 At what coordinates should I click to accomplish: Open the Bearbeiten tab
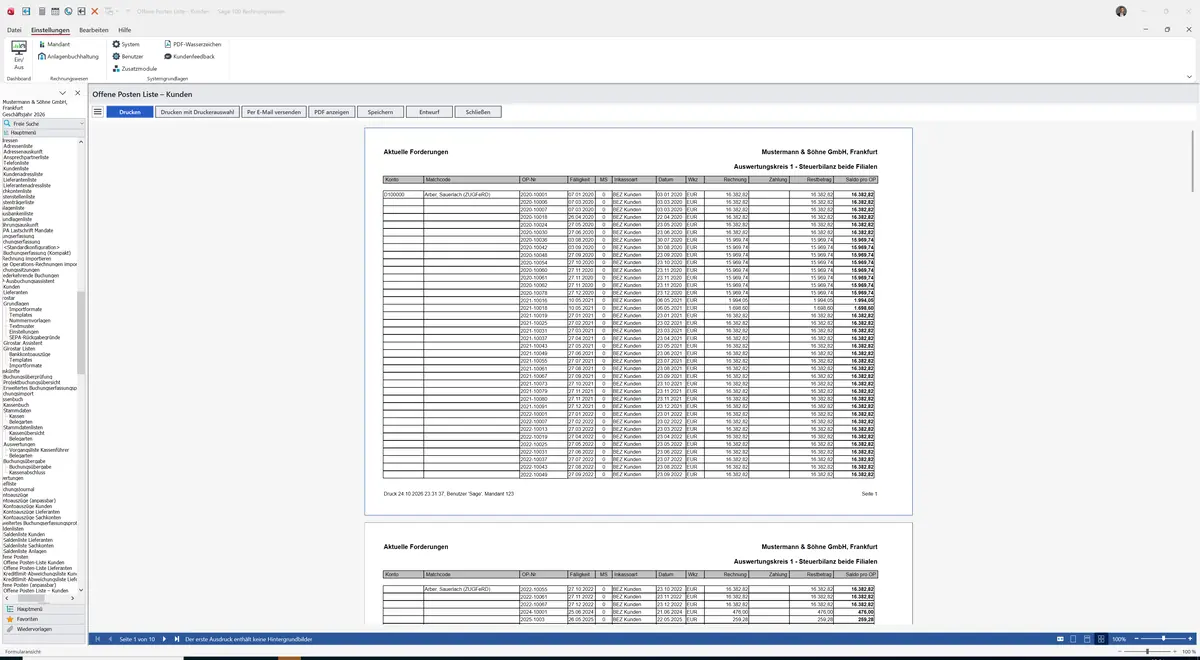coord(94,30)
